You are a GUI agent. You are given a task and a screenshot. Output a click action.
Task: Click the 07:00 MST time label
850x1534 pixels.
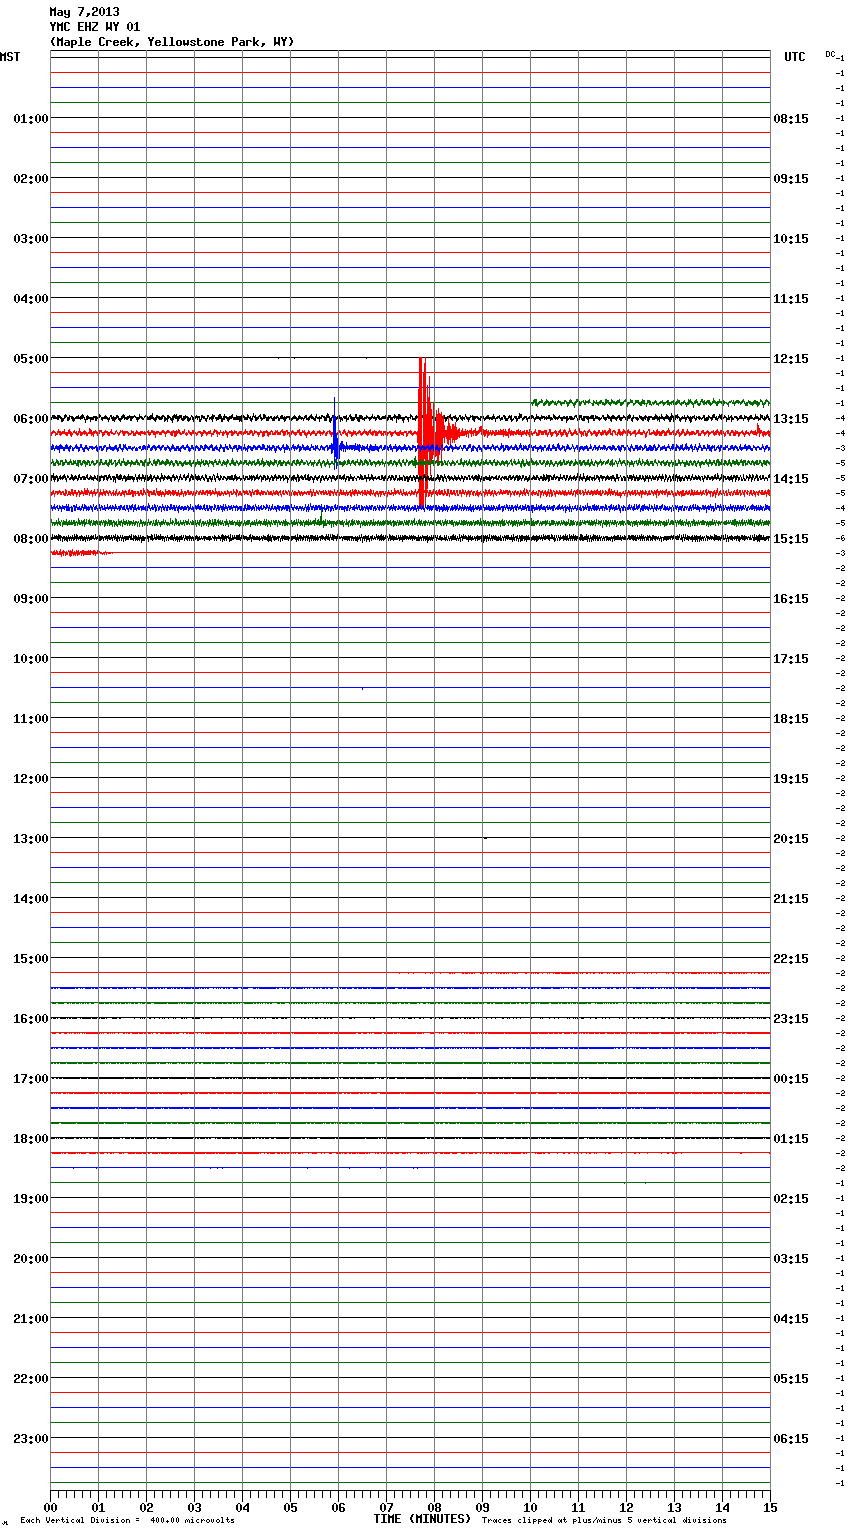pyautogui.click(x=31, y=479)
